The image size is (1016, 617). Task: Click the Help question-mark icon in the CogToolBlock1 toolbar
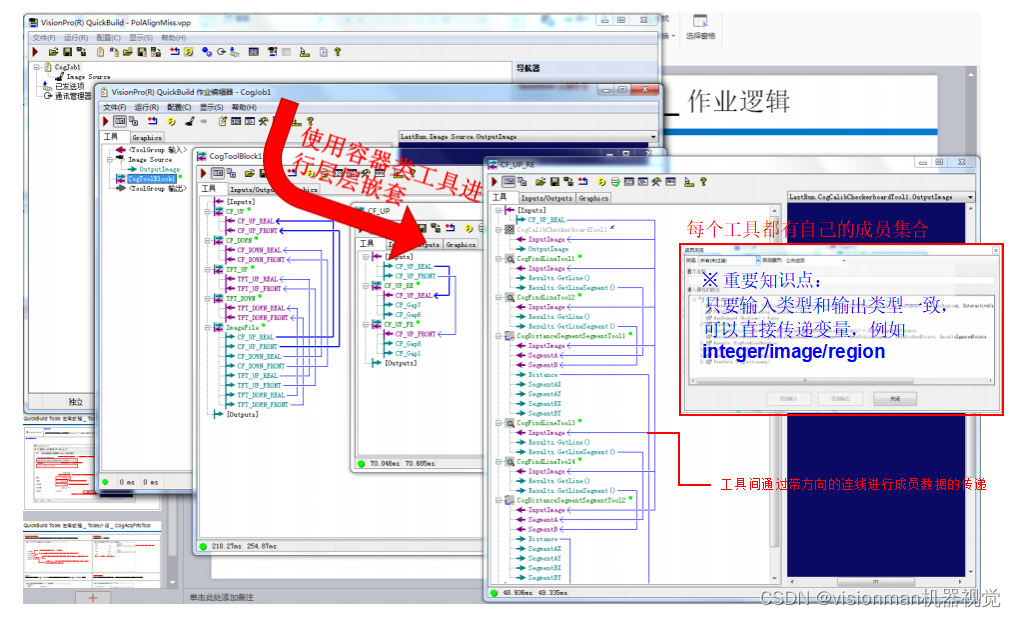pyautogui.click(x=411, y=172)
